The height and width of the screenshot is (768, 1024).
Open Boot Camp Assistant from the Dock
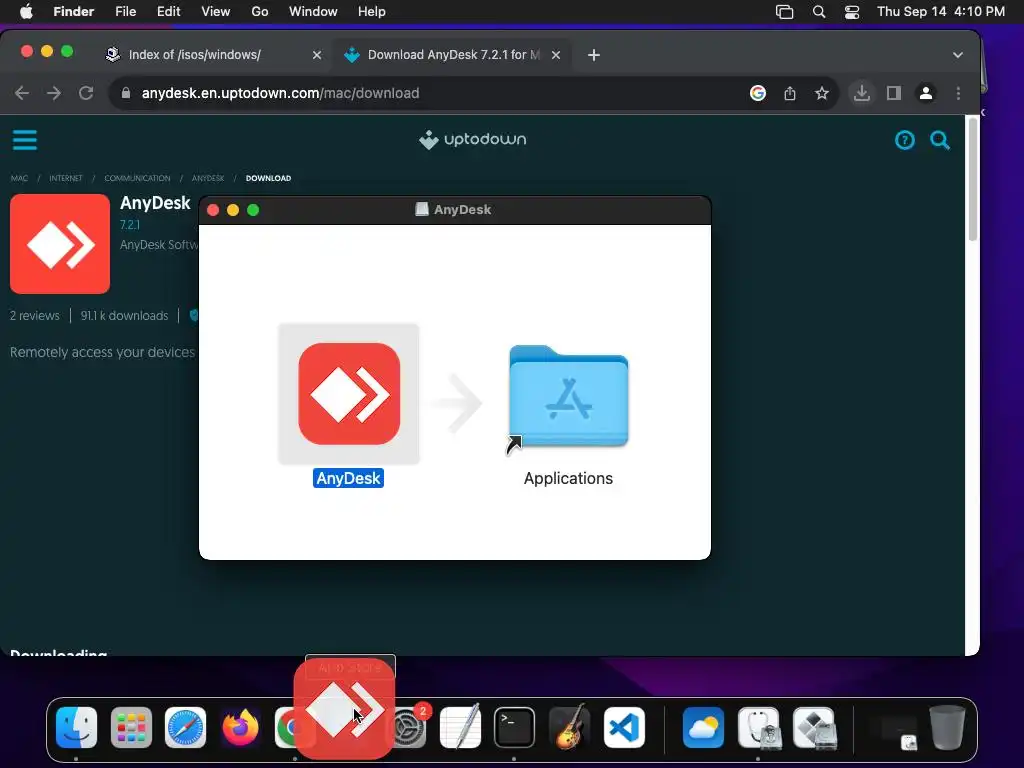tap(814, 728)
